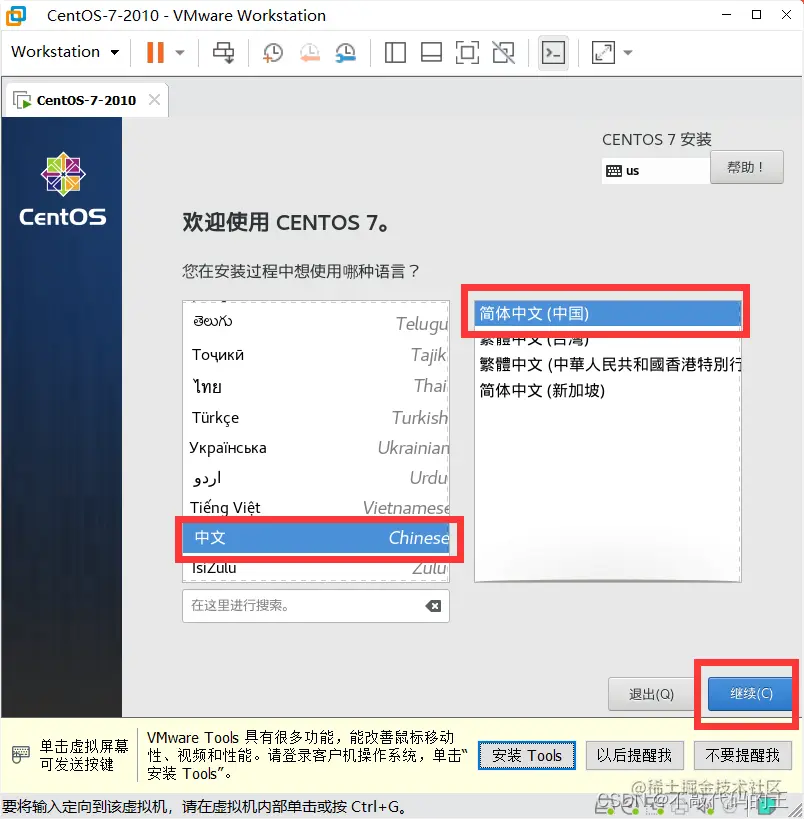Screen dimensions: 804x819
Task: Toggle the library sidebar view
Action: pos(395,52)
